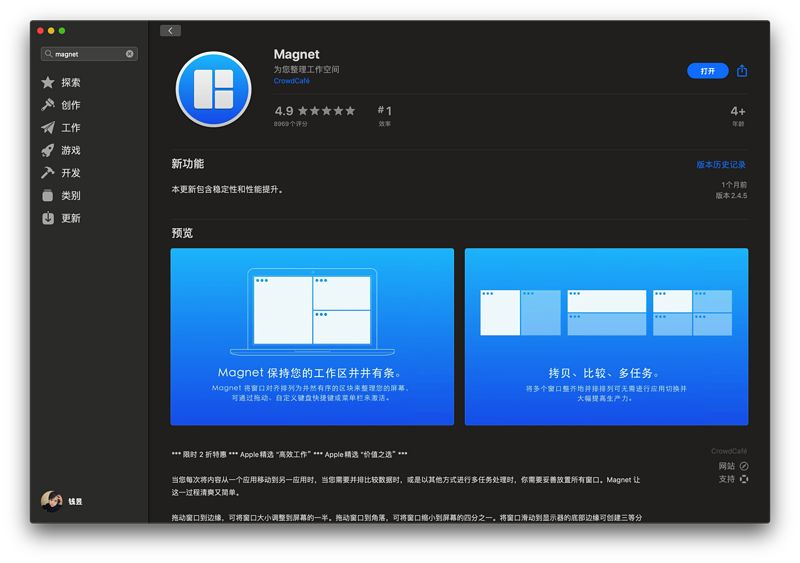
Task: Clear the magnet search field
Action: (x=130, y=54)
